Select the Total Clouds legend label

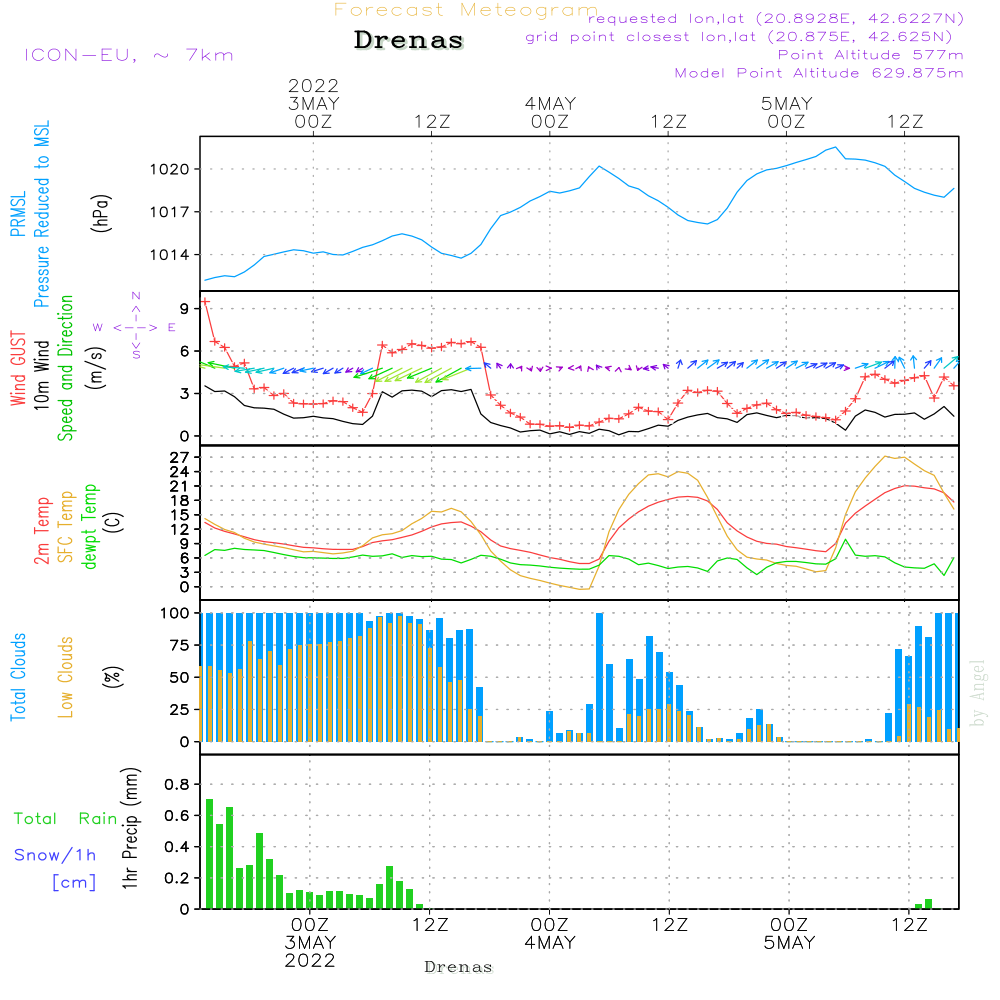(x=17, y=677)
